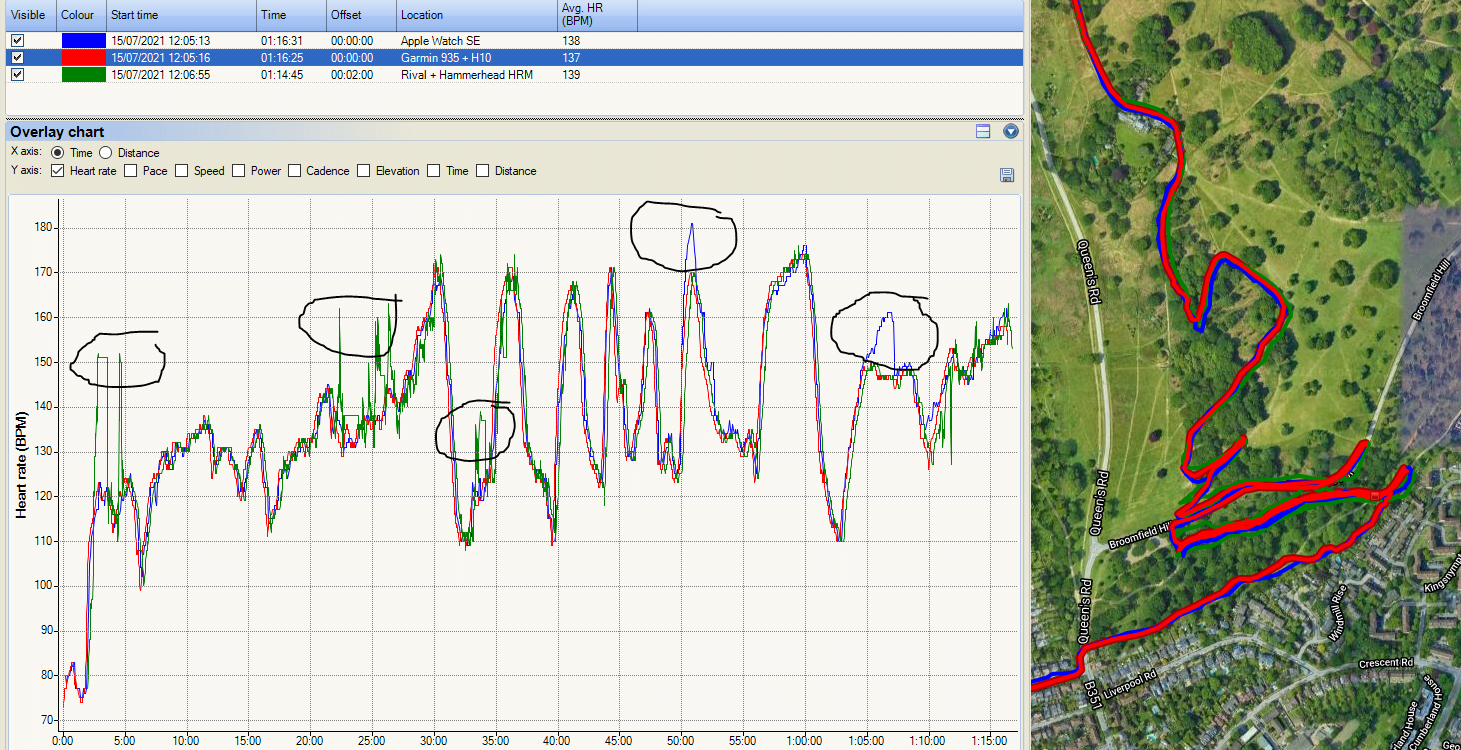
Task: Sort by the Offset column header
Action: [361, 16]
